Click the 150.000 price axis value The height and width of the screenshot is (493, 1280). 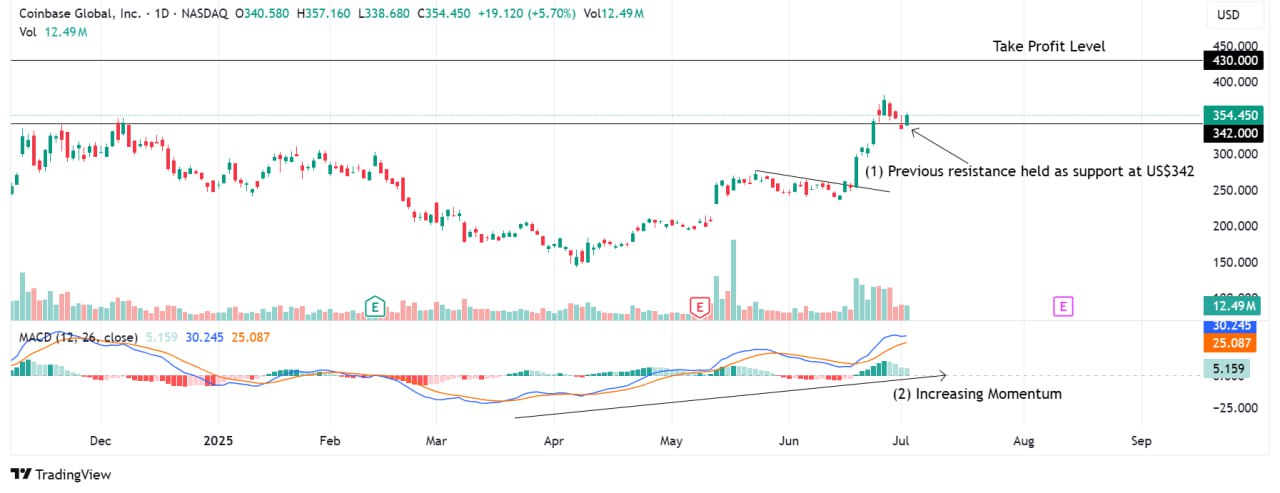pos(1235,262)
